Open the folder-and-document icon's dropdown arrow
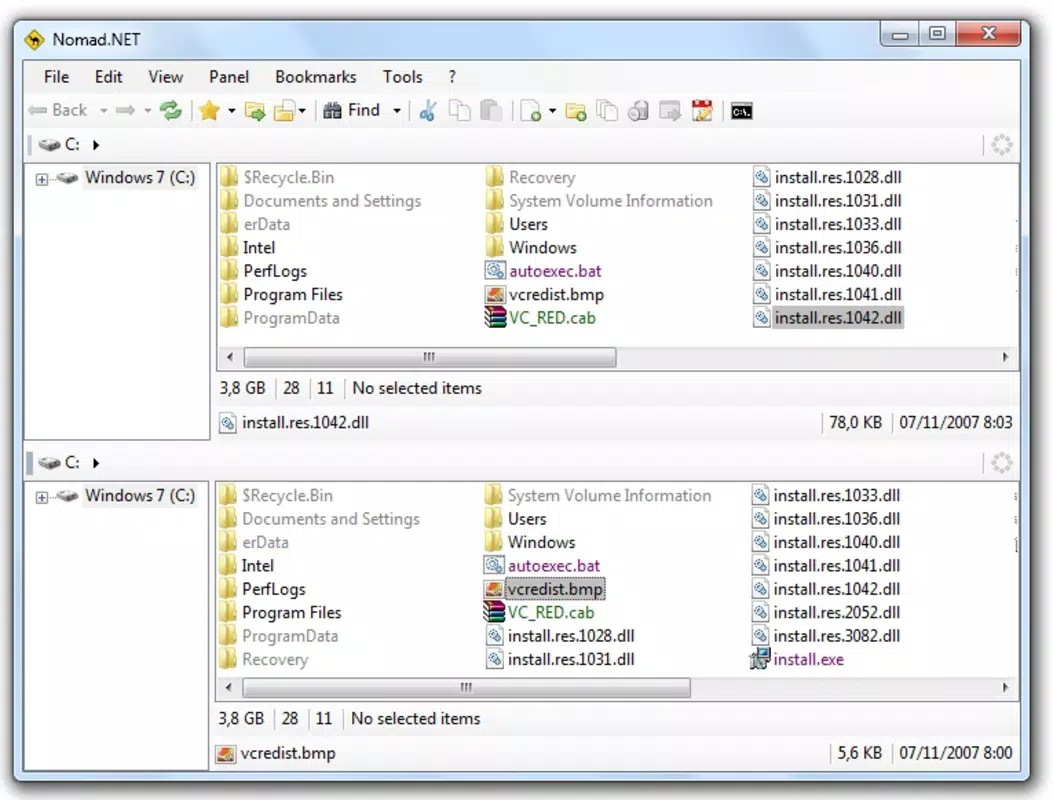1053x800 pixels. click(x=302, y=111)
